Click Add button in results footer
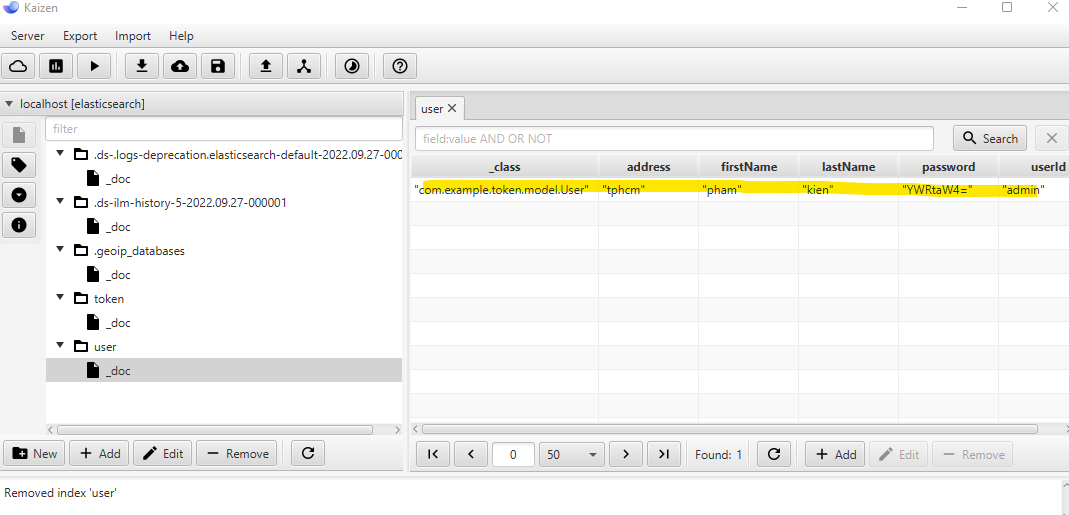The width and height of the screenshot is (1069, 515). 835,454
